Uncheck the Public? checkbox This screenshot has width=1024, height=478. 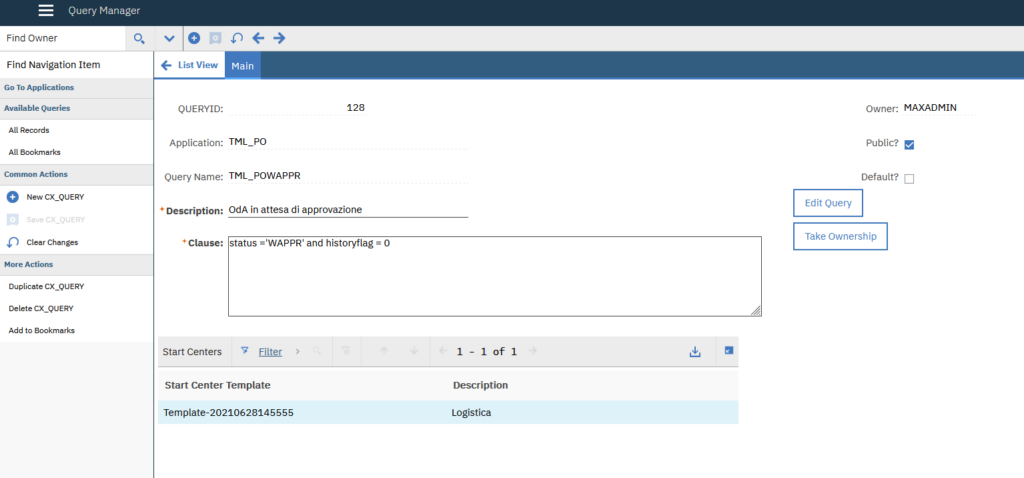[x=909, y=144]
